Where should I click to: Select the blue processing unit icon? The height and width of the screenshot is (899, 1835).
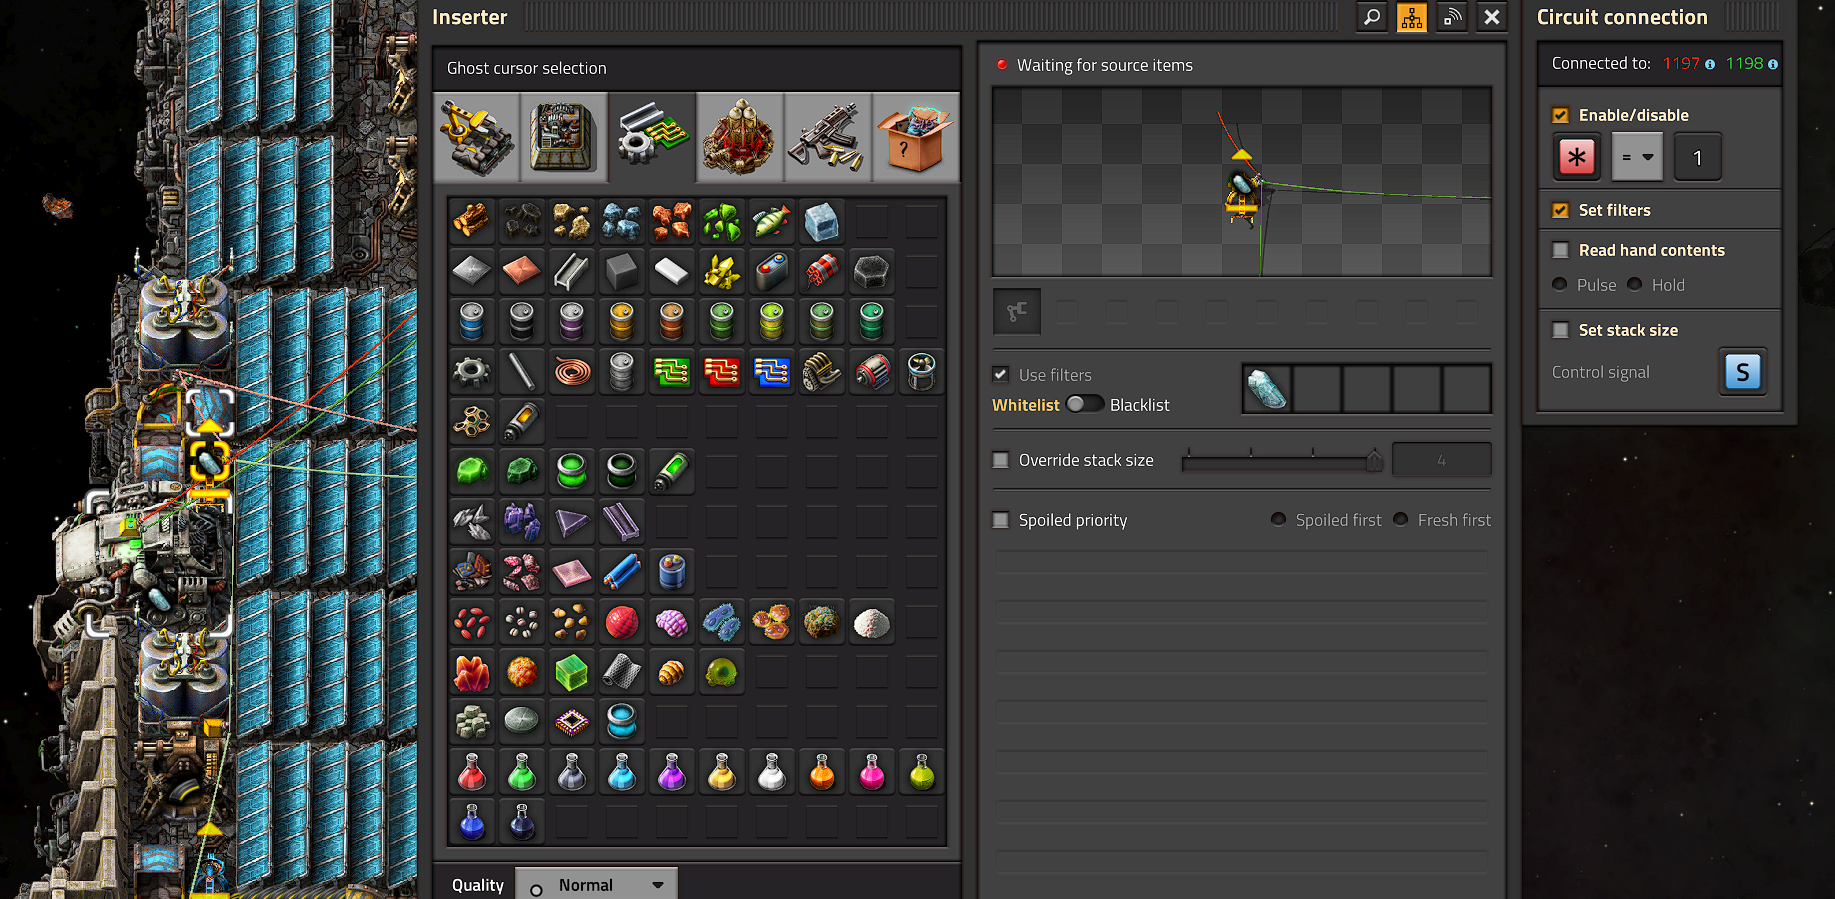(x=772, y=372)
